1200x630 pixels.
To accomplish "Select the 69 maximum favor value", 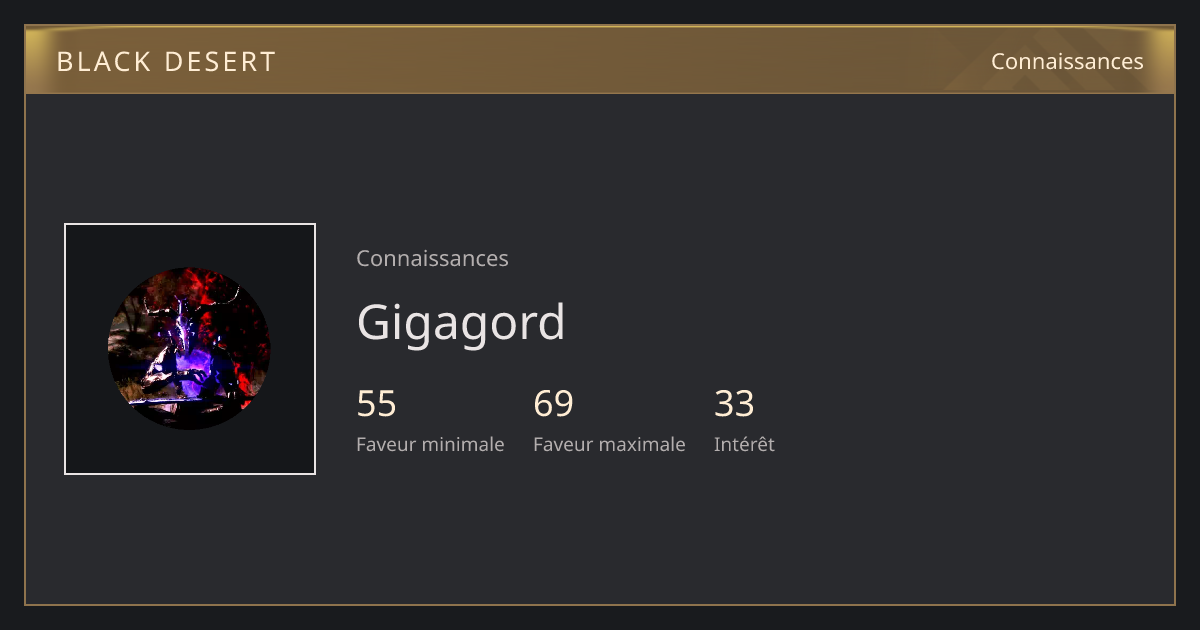I will coord(554,404).
